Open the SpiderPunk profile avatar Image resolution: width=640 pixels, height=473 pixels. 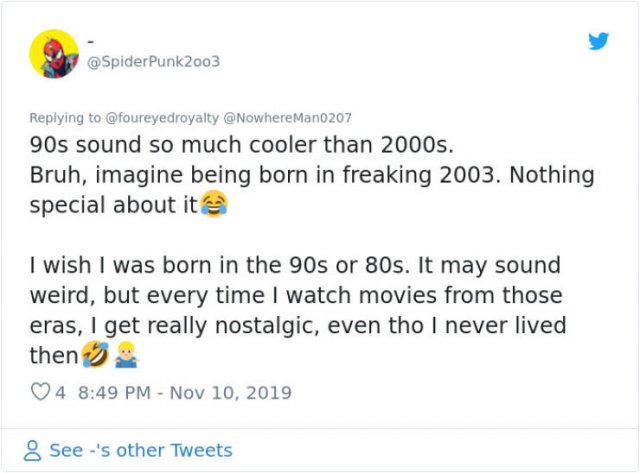pyautogui.click(x=54, y=53)
